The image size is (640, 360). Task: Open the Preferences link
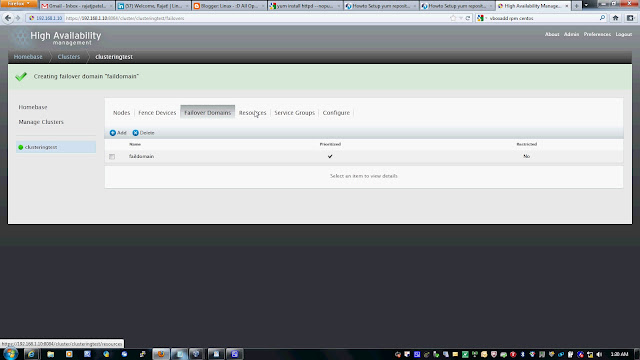tap(597, 34)
